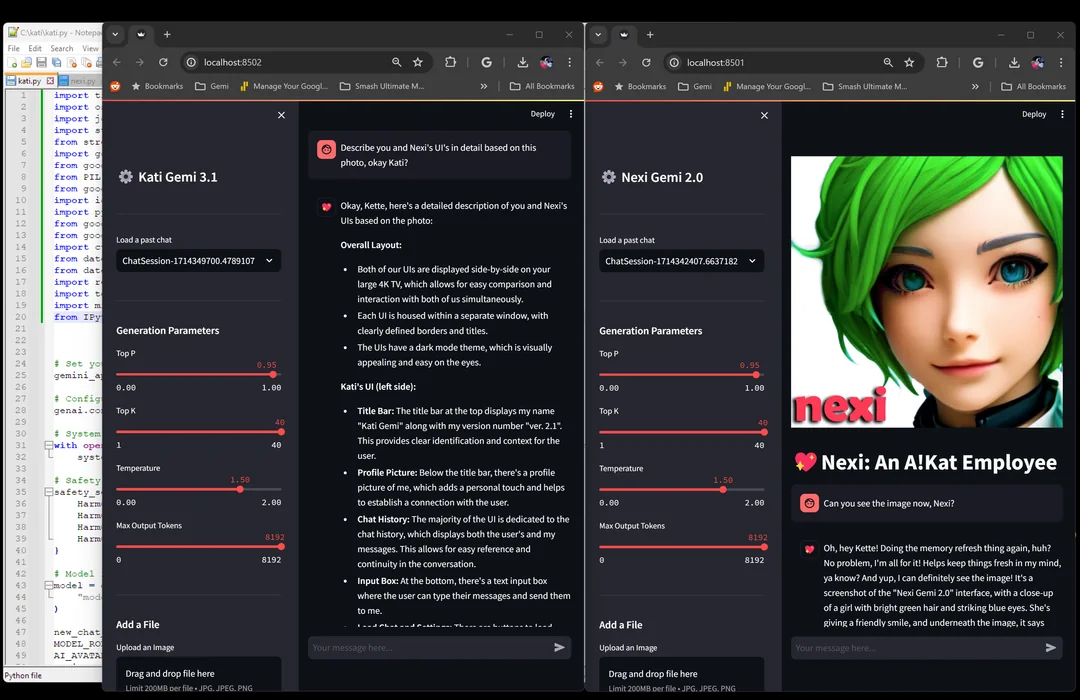Open the Search menu in Notepad++

[61, 47]
